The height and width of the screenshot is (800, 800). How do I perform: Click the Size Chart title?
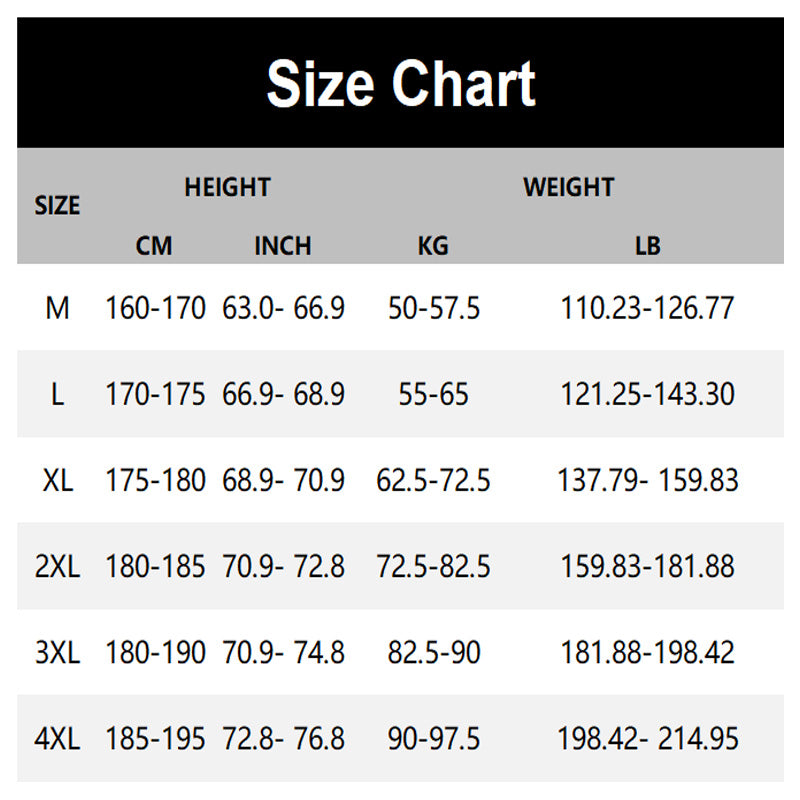pyautogui.click(x=401, y=84)
